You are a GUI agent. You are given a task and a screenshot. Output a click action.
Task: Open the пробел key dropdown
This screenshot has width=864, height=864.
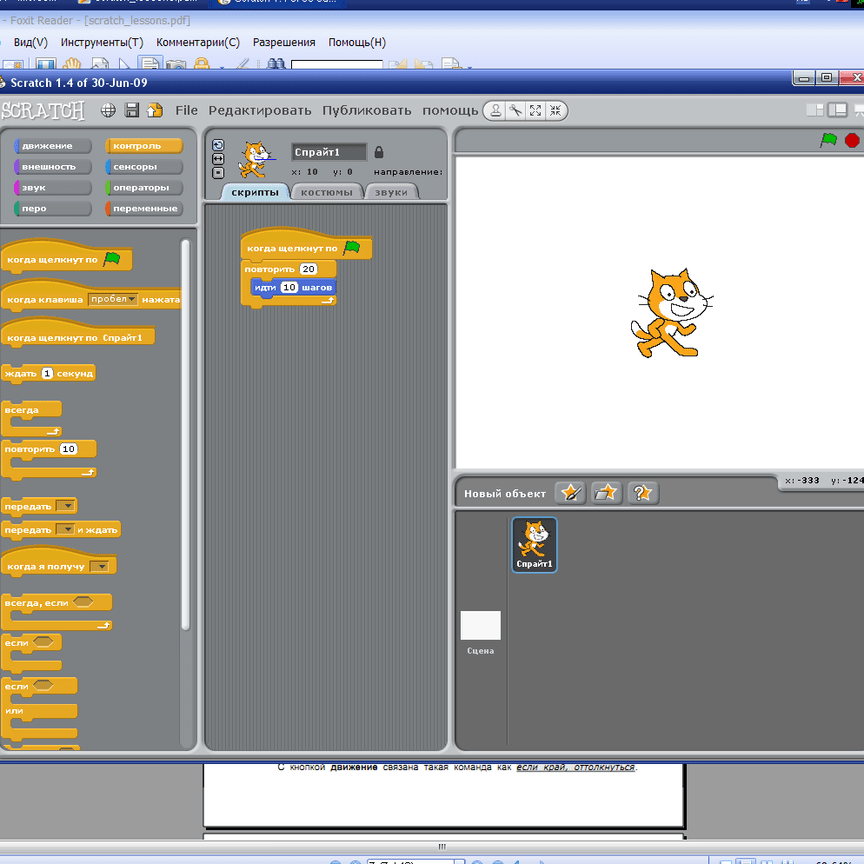112,299
